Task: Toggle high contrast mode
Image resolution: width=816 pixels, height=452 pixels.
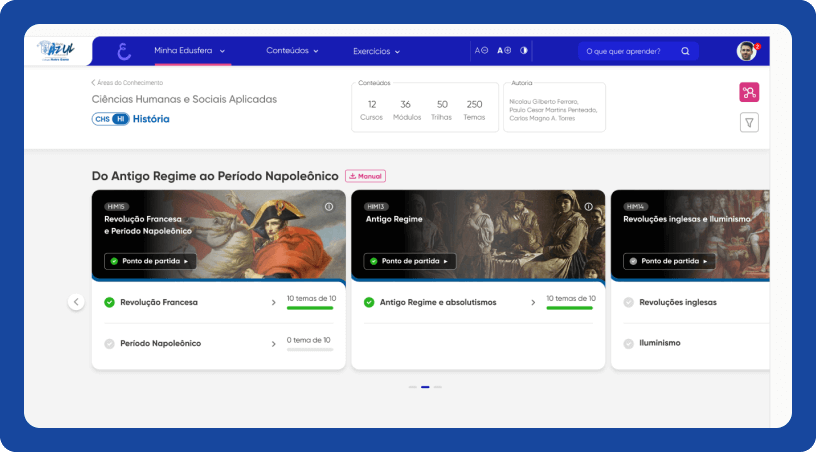Action: pos(524,50)
